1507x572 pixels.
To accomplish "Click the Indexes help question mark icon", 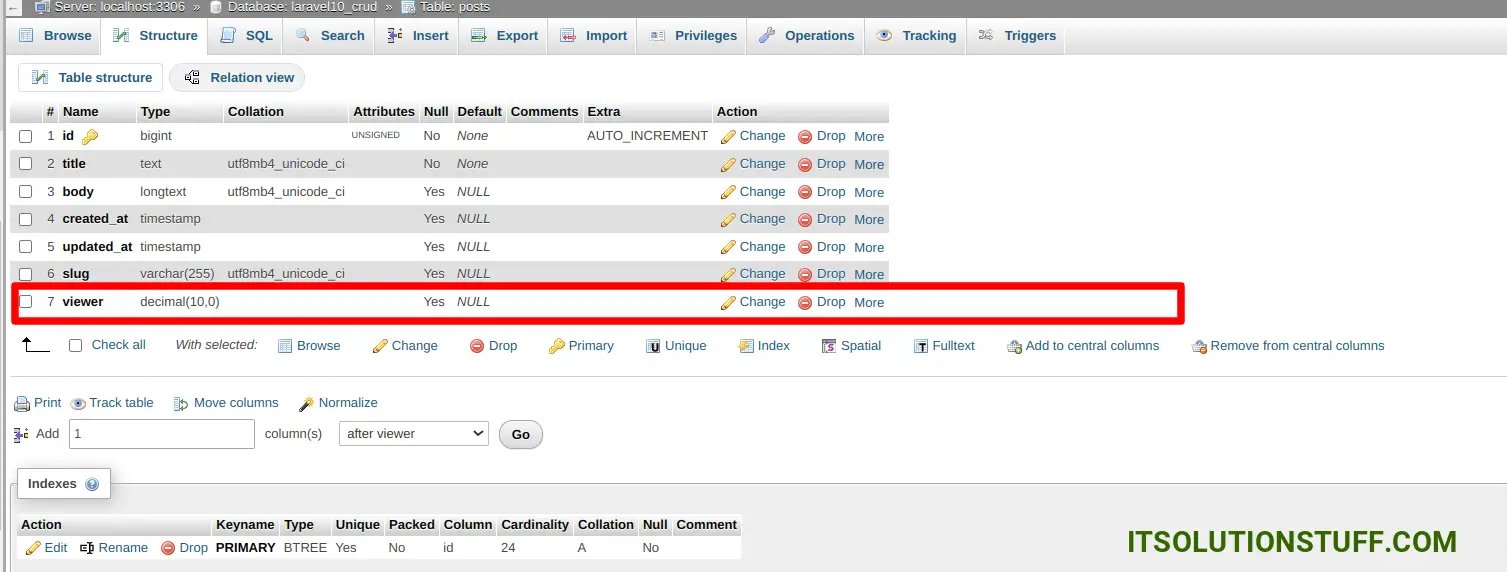I will point(92,485).
